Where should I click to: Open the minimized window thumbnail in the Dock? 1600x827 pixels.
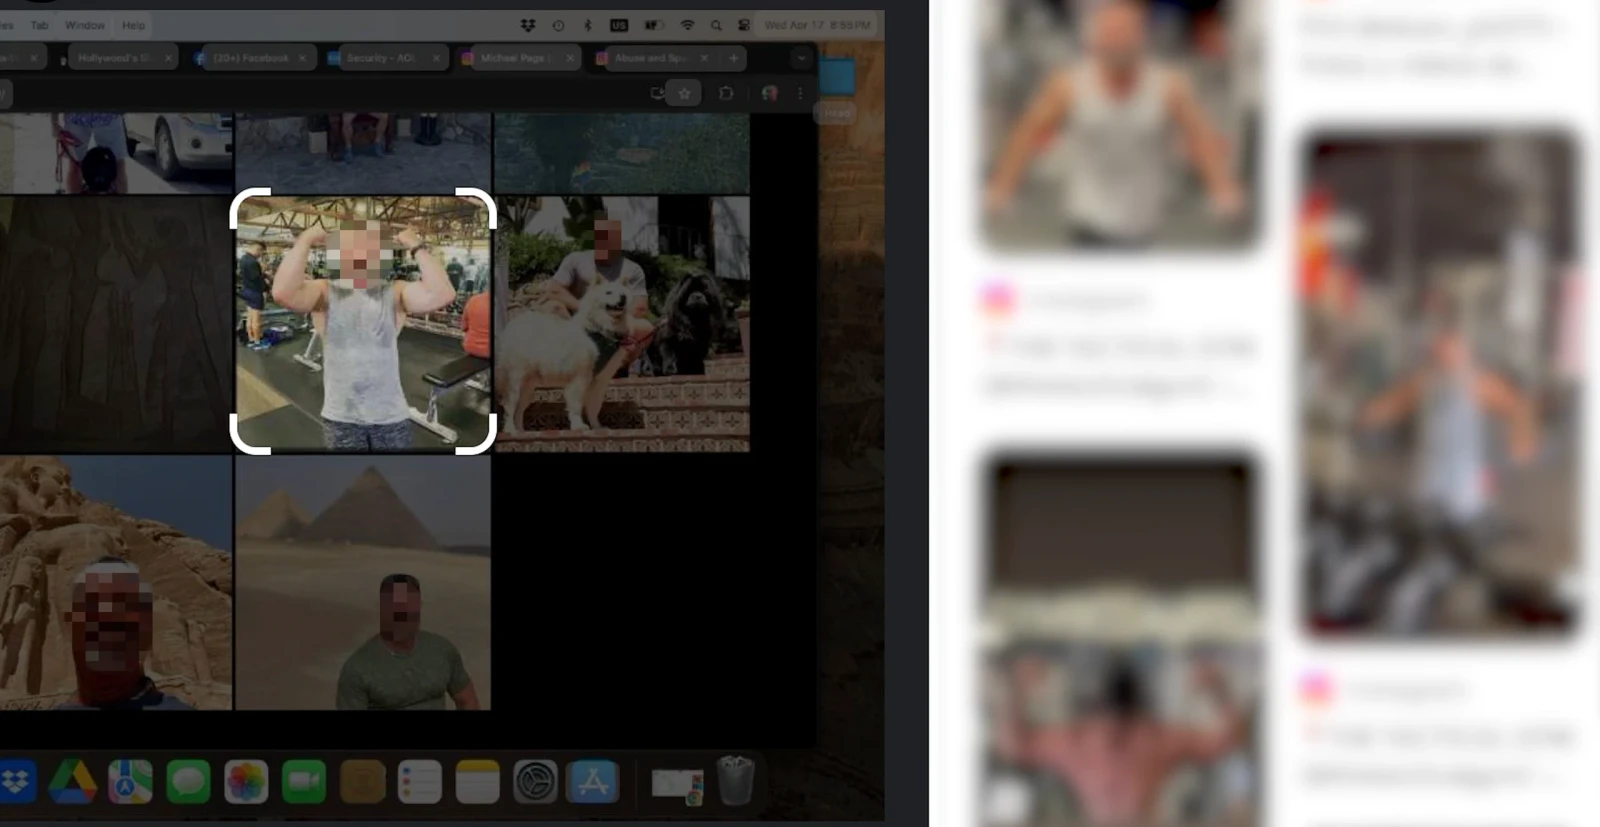[x=677, y=784]
